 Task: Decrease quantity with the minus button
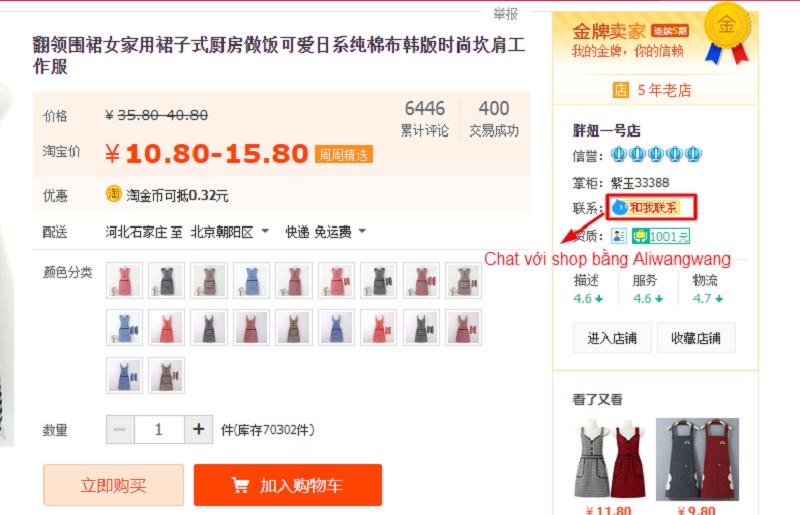point(120,430)
